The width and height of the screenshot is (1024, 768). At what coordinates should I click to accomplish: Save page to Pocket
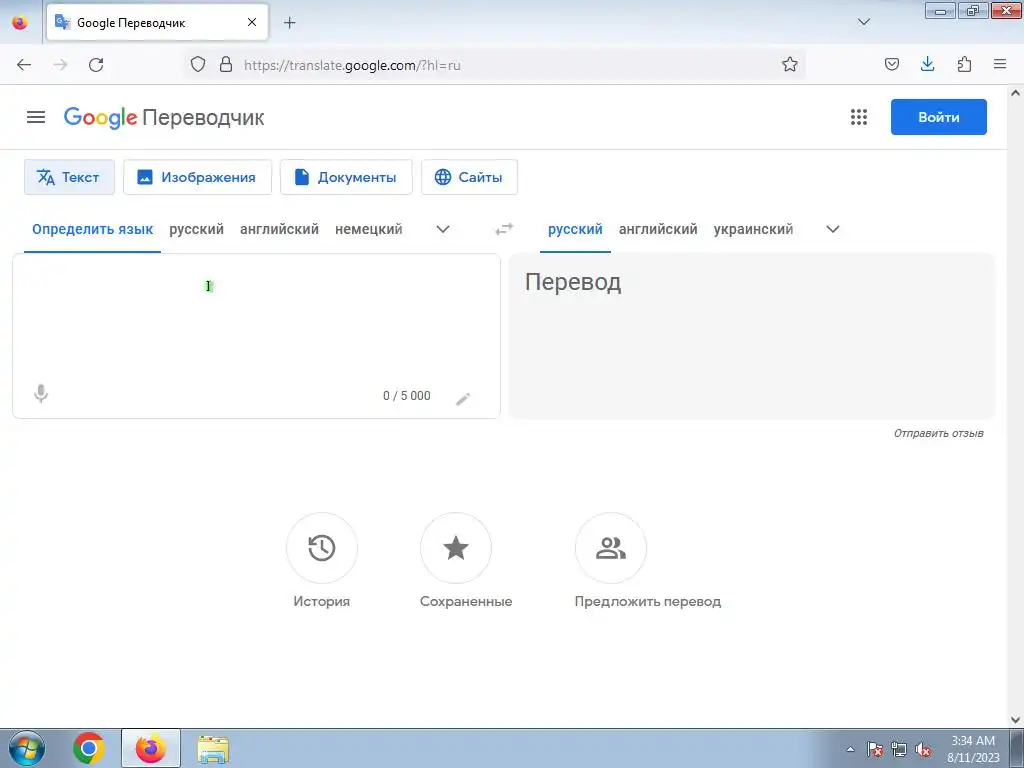coord(891,64)
